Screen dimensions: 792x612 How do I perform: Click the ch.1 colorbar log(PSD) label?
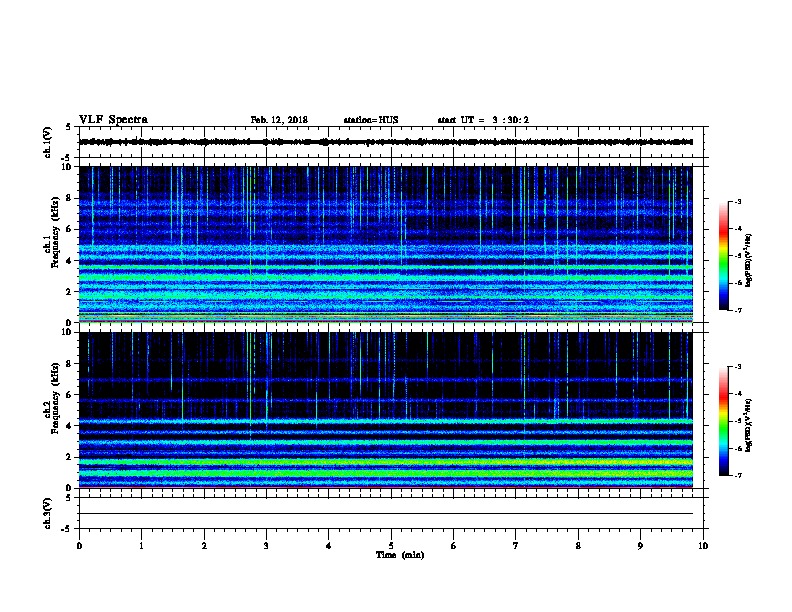coord(748,261)
